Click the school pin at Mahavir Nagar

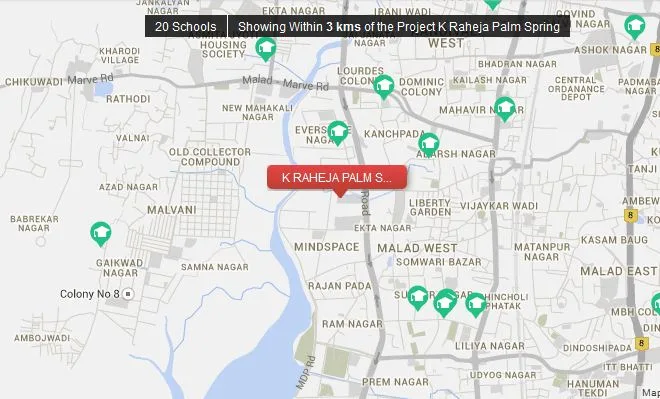point(504,109)
